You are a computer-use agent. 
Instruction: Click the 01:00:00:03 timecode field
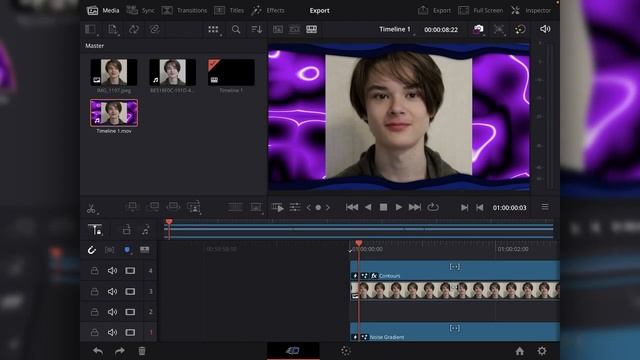click(x=509, y=208)
